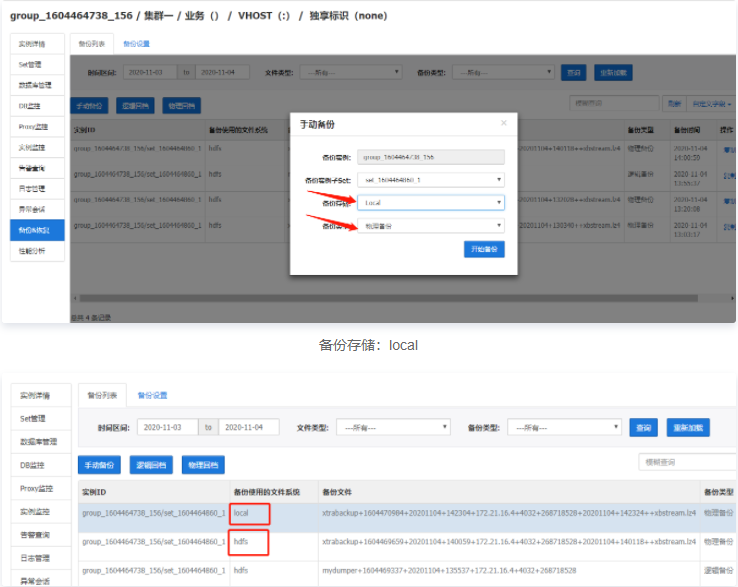Open the 备份存储 dropdown showing local
Image resolution: width=738 pixels, height=587 pixels.
pyautogui.click(x=432, y=202)
